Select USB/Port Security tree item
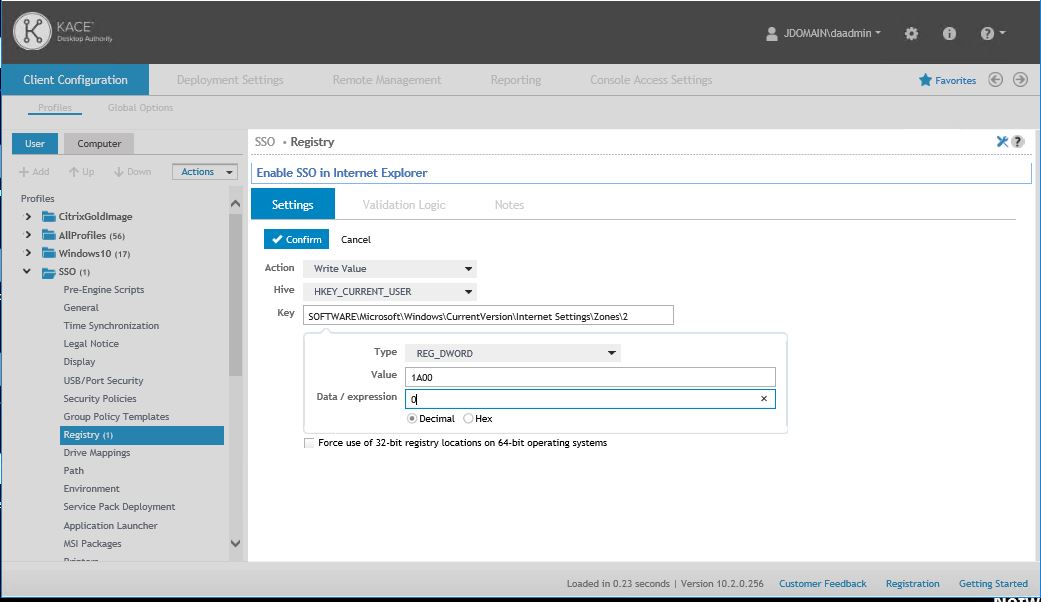Screen dimensions: 1041x602 [103, 380]
